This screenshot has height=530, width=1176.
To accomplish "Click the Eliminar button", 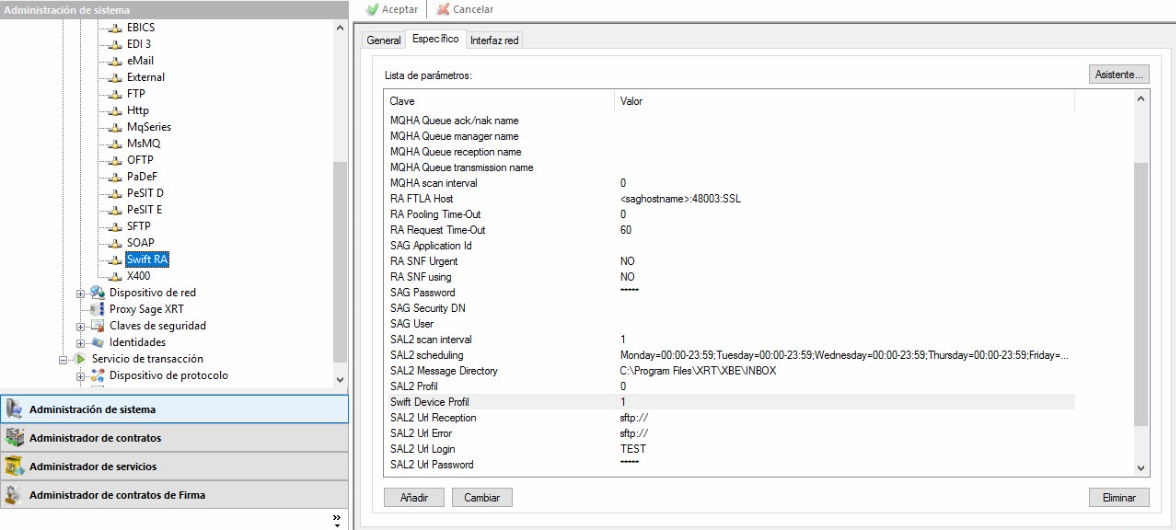I will pyautogui.click(x=1119, y=497).
